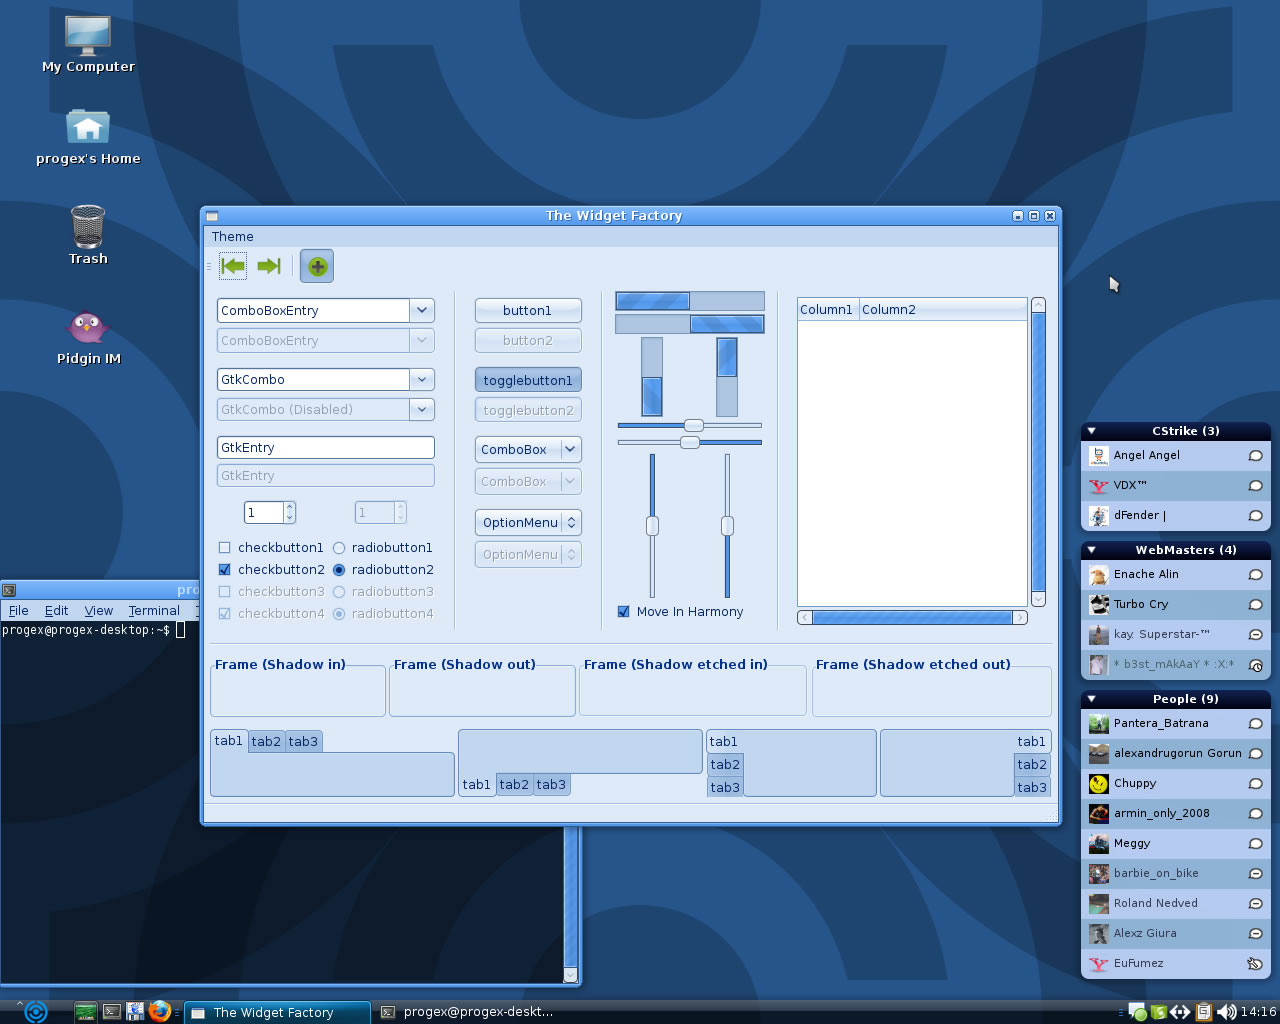The image size is (1280, 1024).
Task: Click the Yahoo icon beside VDX™ contact
Action: [1099, 486]
